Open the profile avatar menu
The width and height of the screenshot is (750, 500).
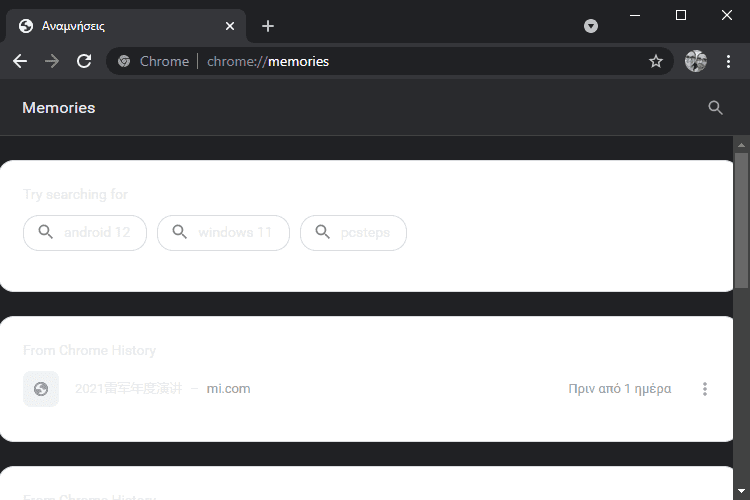coord(695,61)
